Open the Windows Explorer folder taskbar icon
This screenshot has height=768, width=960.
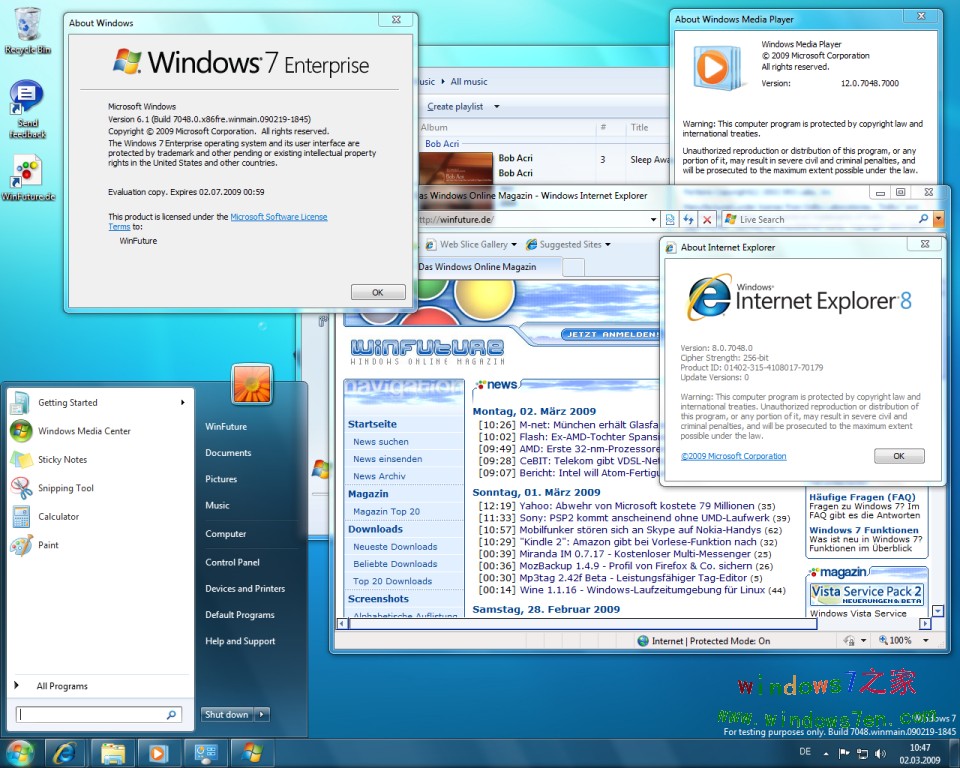(112, 752)
